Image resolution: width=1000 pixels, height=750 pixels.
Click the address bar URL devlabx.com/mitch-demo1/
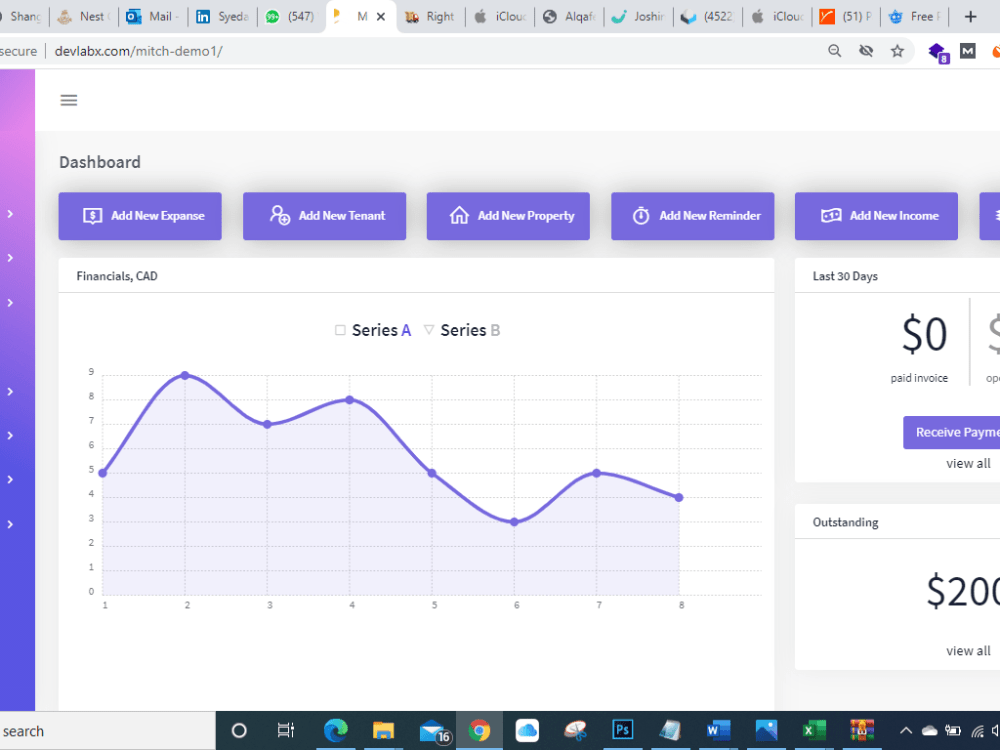[x=138, y=51]
